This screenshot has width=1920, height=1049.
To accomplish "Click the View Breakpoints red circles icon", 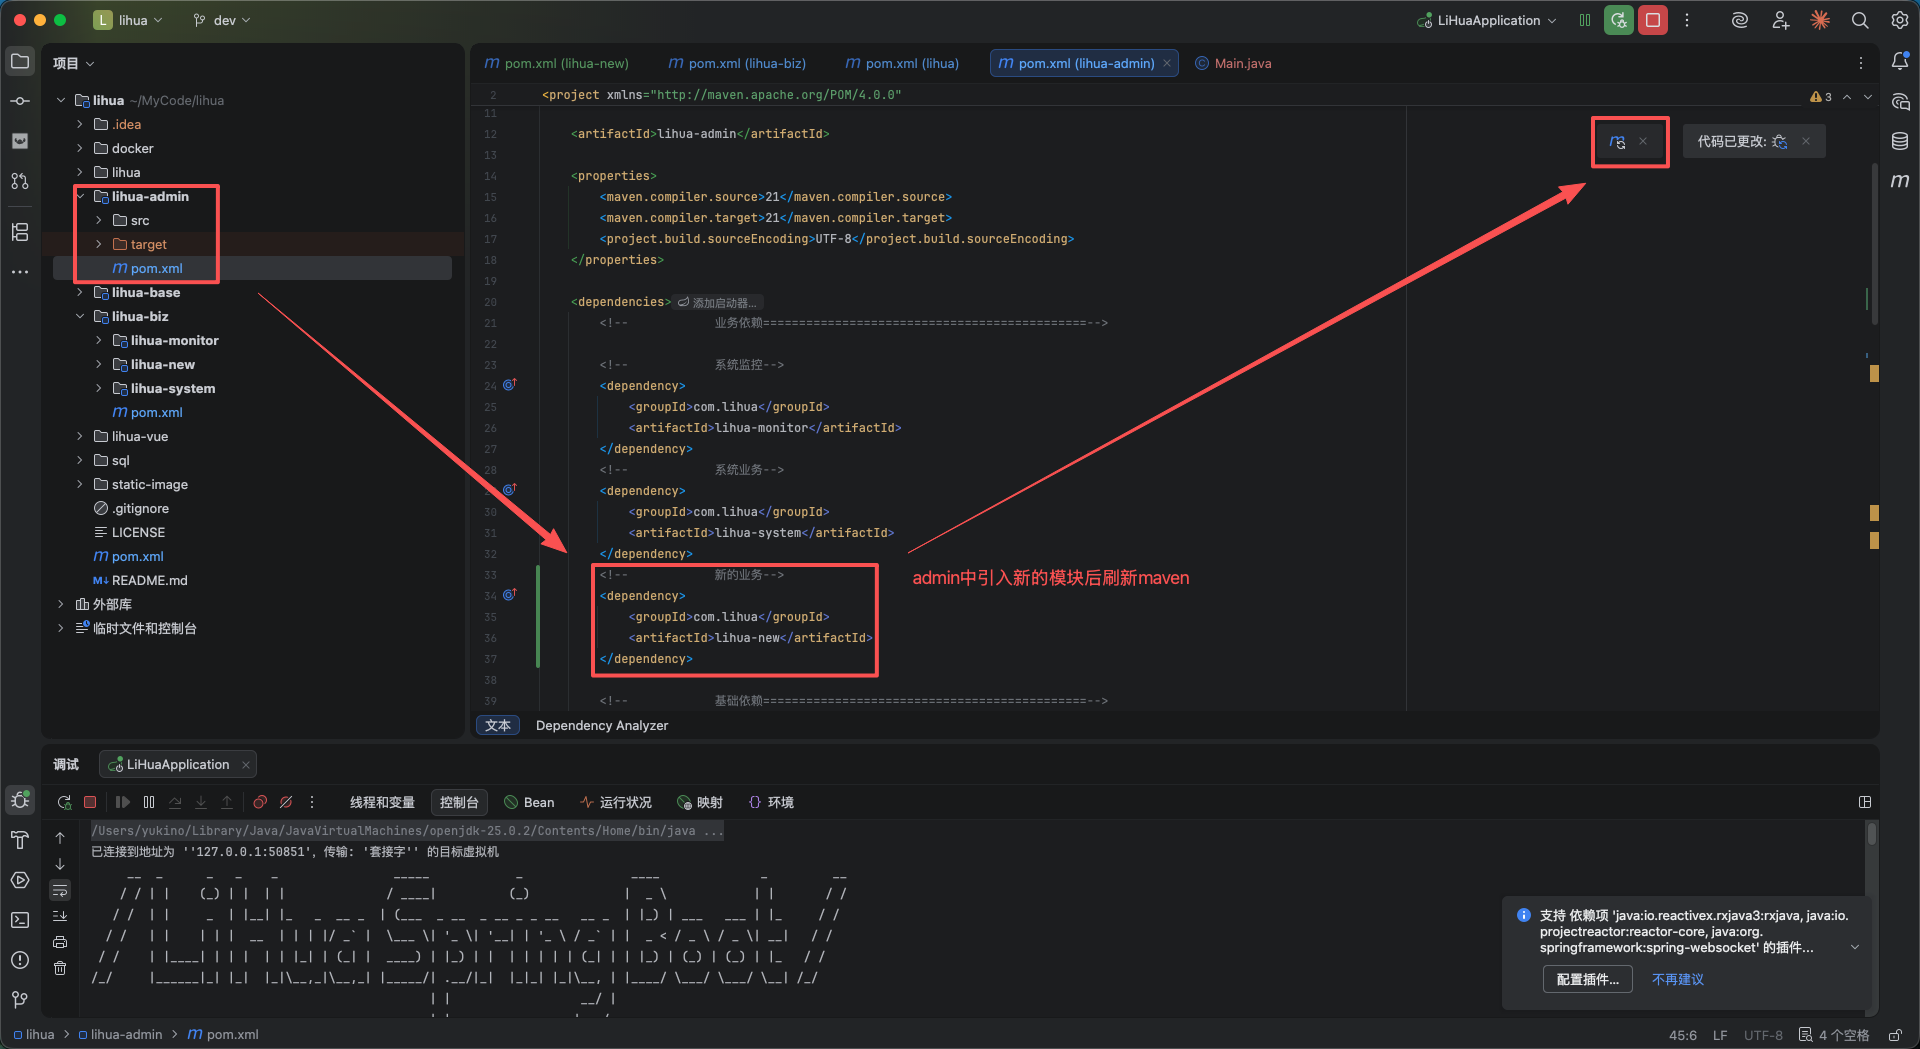I will pos(260,802).
